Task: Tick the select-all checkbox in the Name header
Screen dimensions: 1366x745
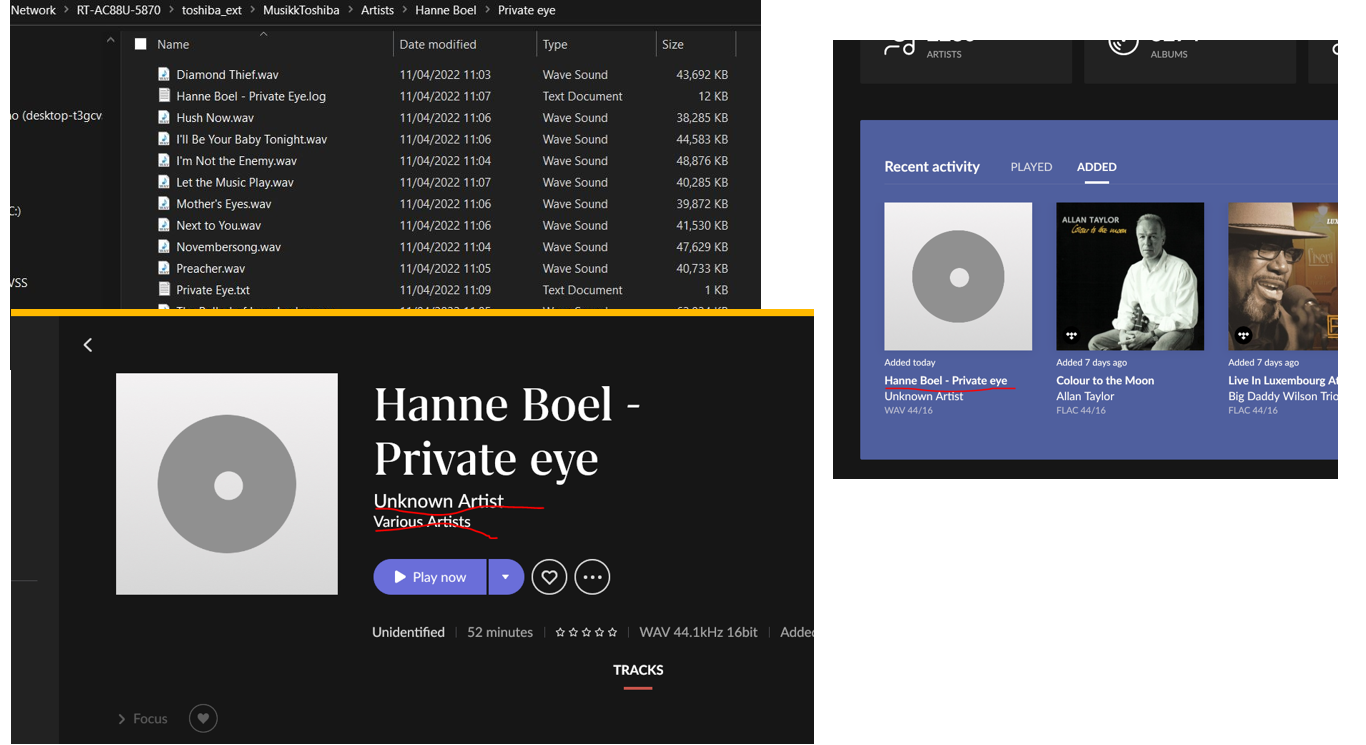Action: [x=140, y=44]
